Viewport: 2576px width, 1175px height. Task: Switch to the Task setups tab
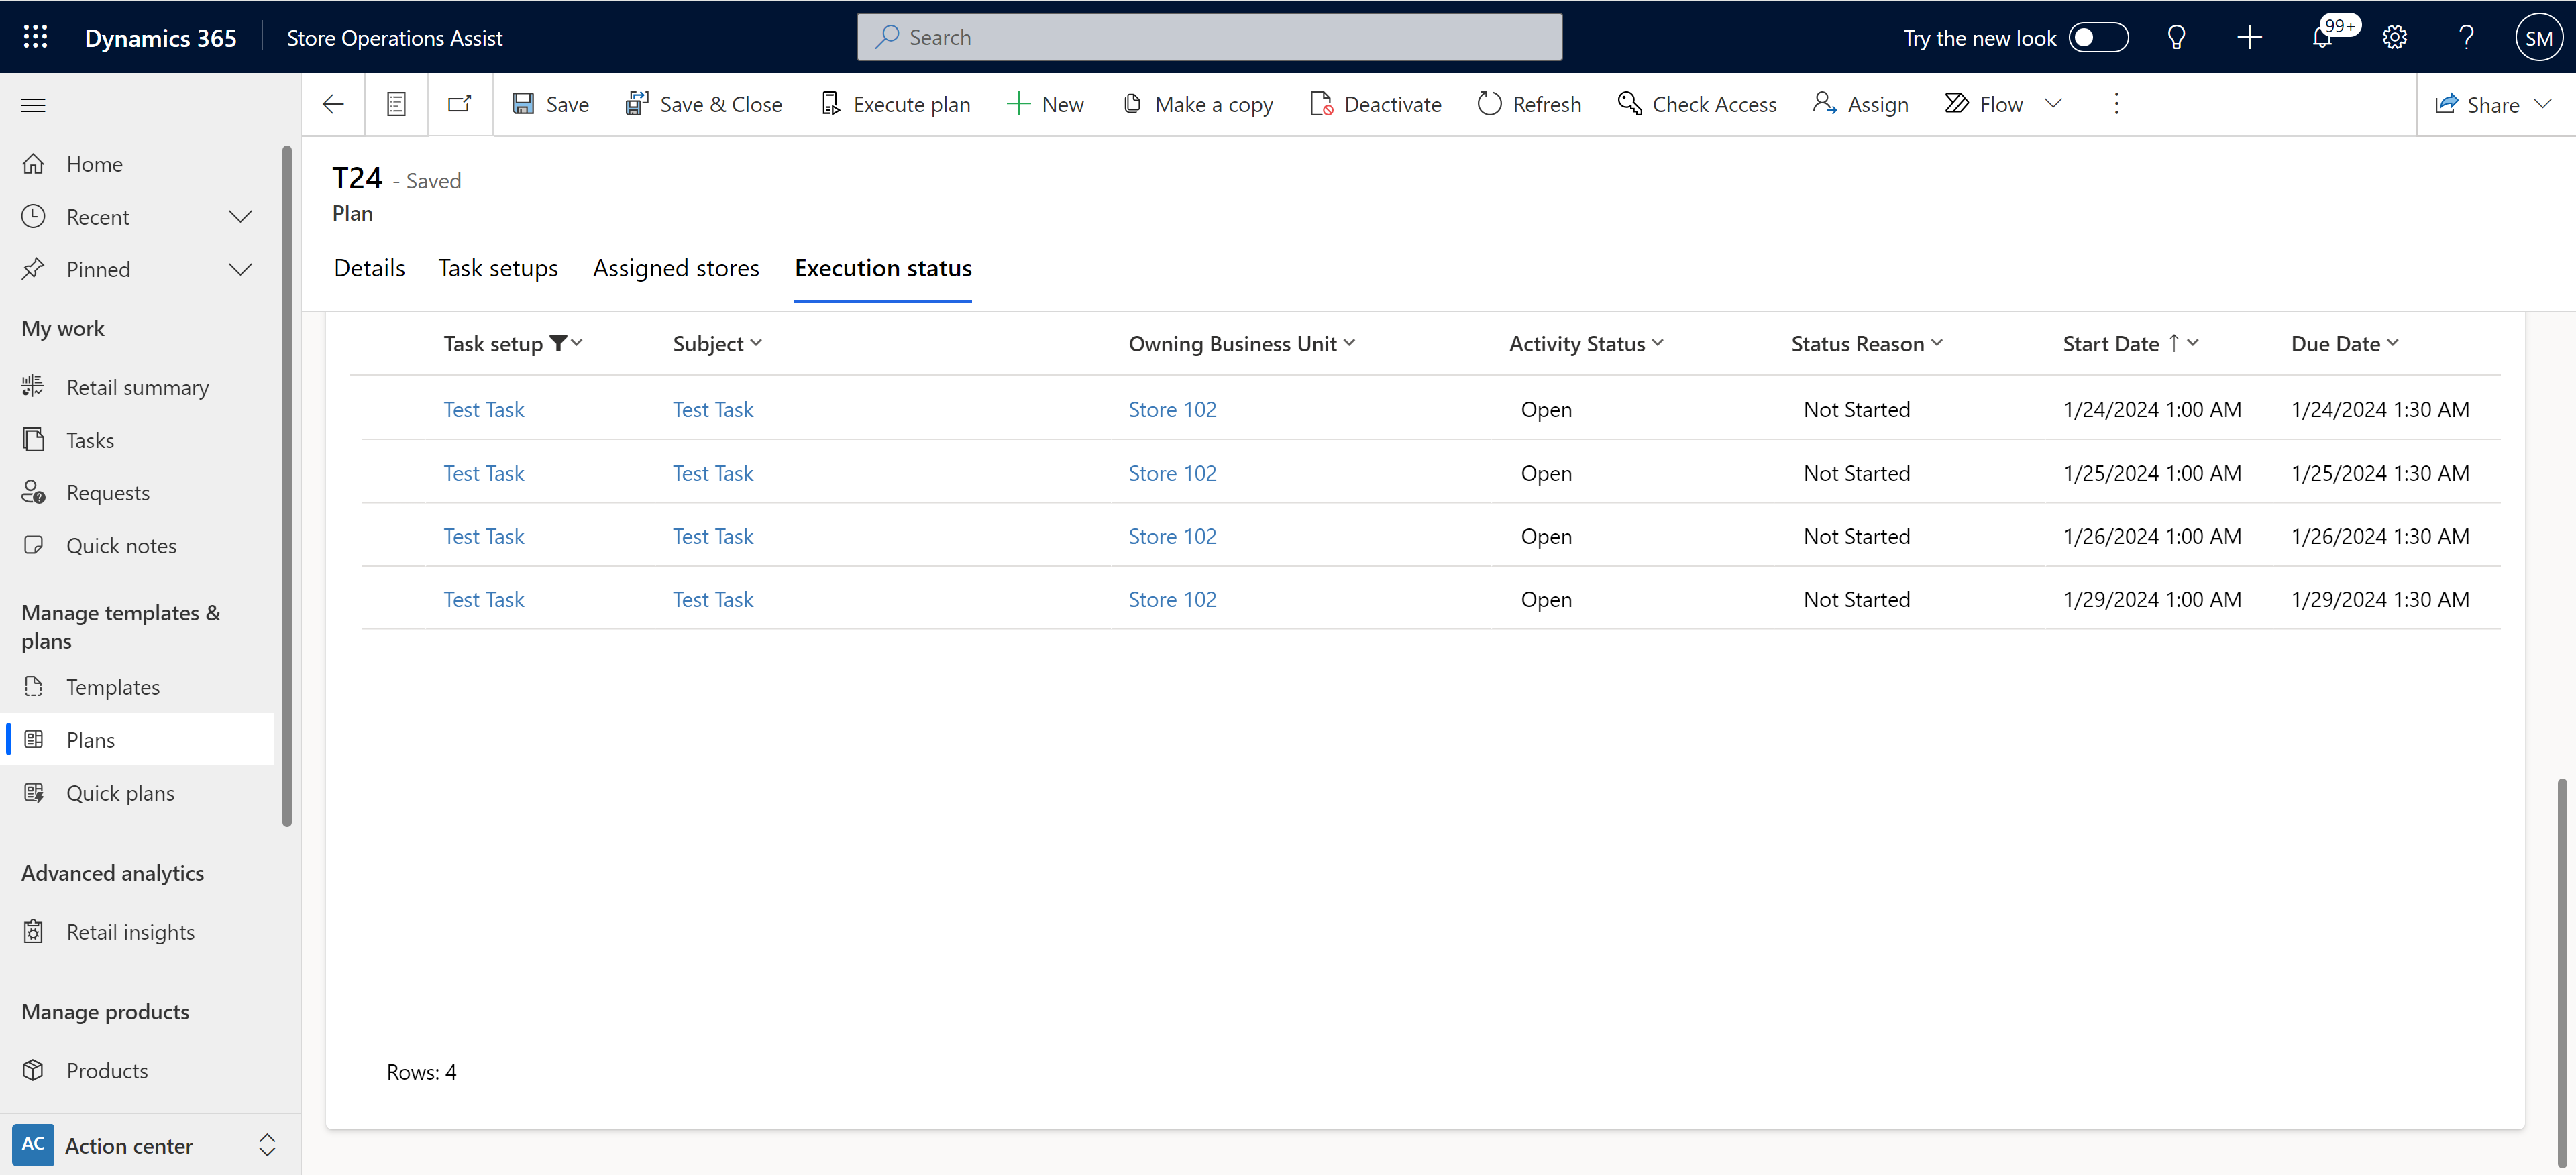[498, 268]
